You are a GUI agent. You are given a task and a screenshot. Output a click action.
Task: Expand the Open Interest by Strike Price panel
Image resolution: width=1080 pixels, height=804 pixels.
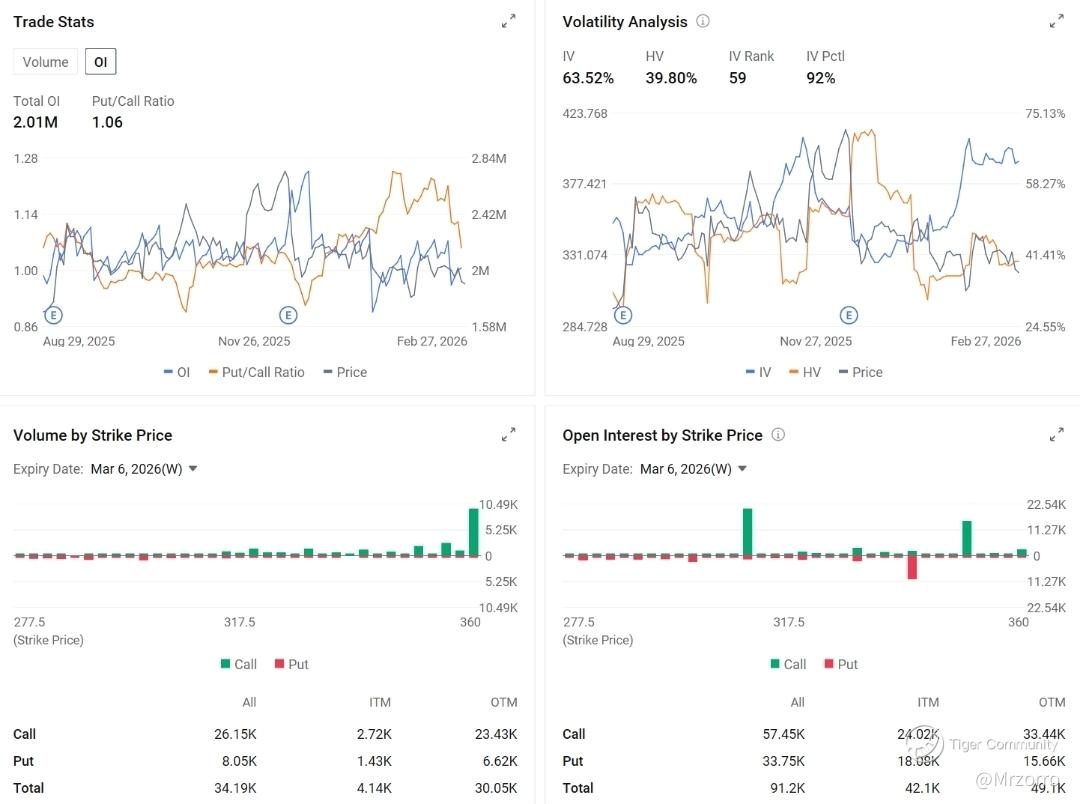point(1057,435)
